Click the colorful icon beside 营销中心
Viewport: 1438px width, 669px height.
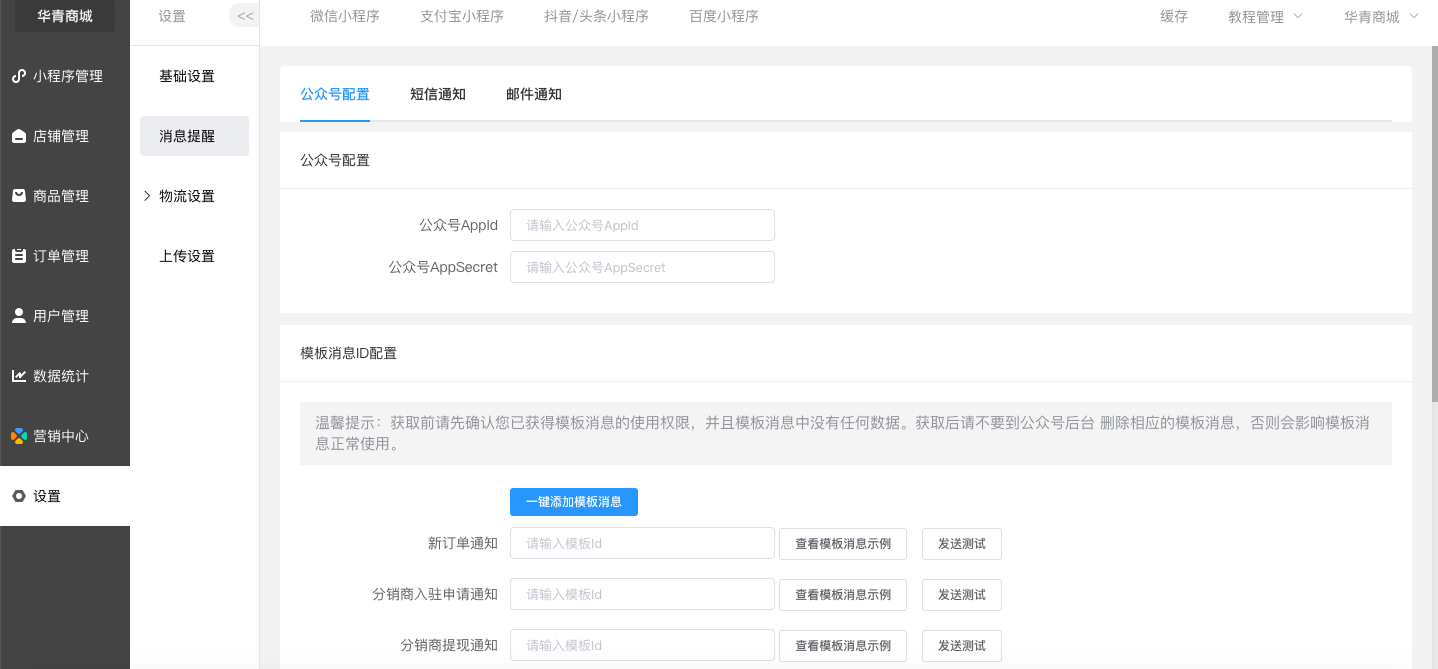18,436
